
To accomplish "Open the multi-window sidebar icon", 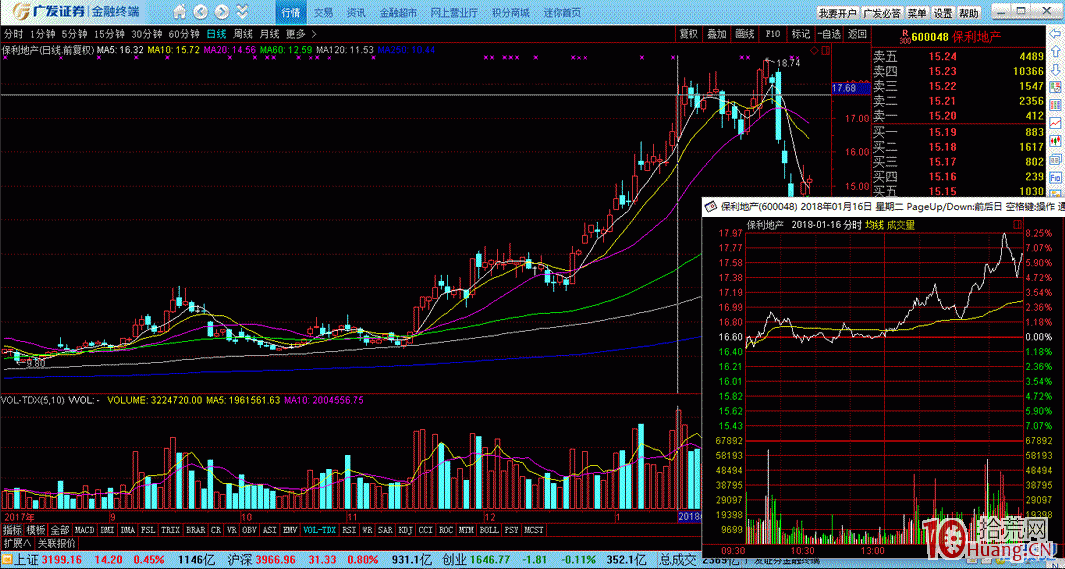I will (x=1055, y=161).
